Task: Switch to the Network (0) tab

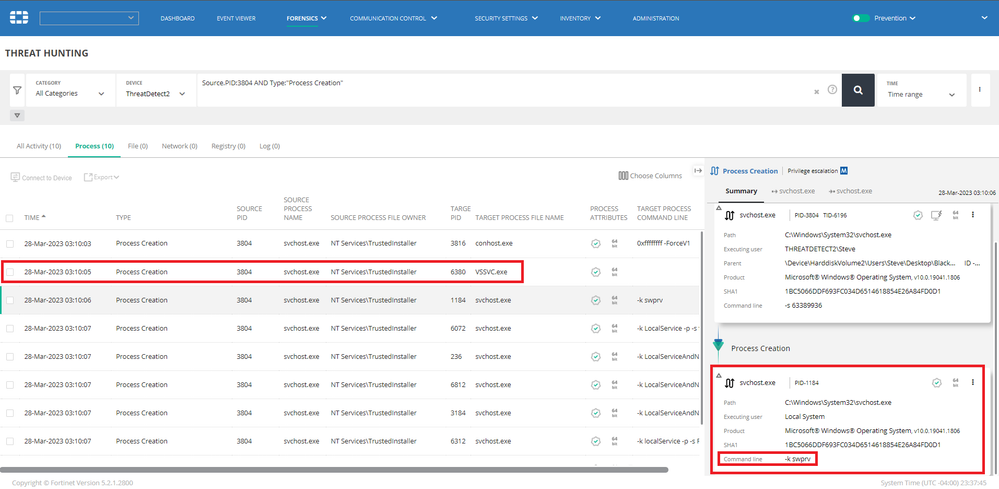Action: click(x=179, y=146)
